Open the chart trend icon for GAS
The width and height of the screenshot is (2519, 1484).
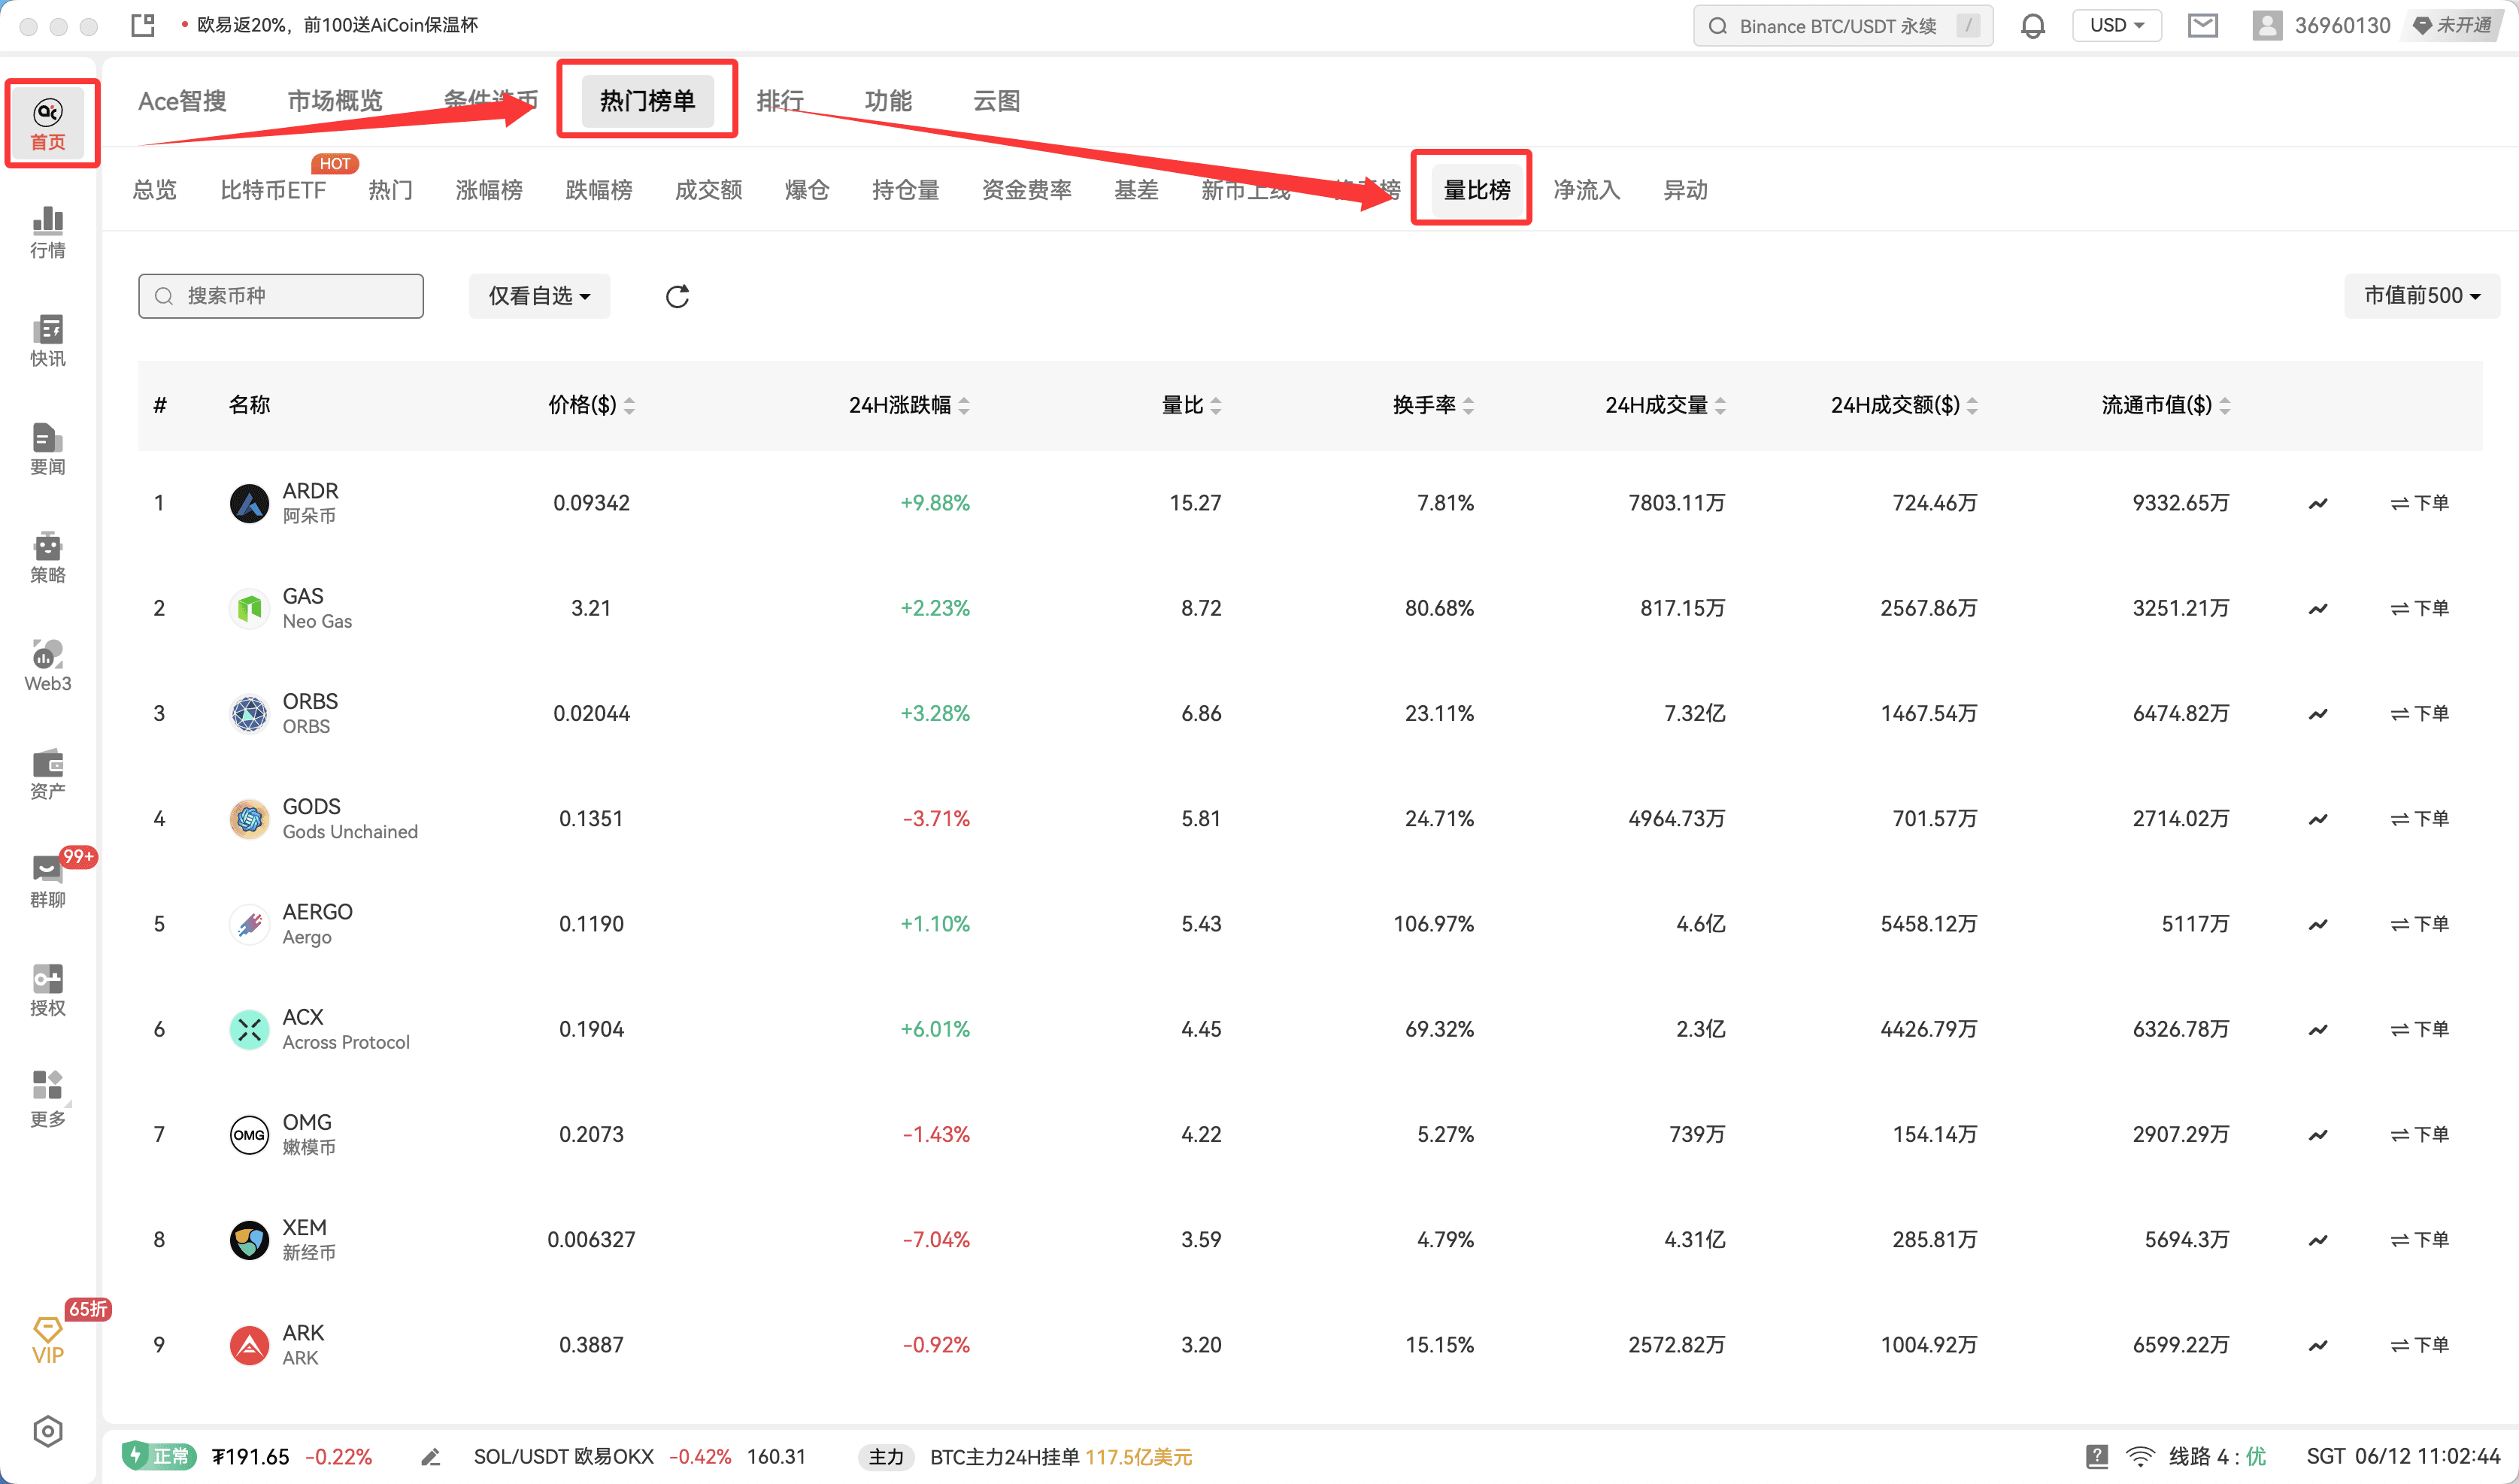coord(2318,608)
